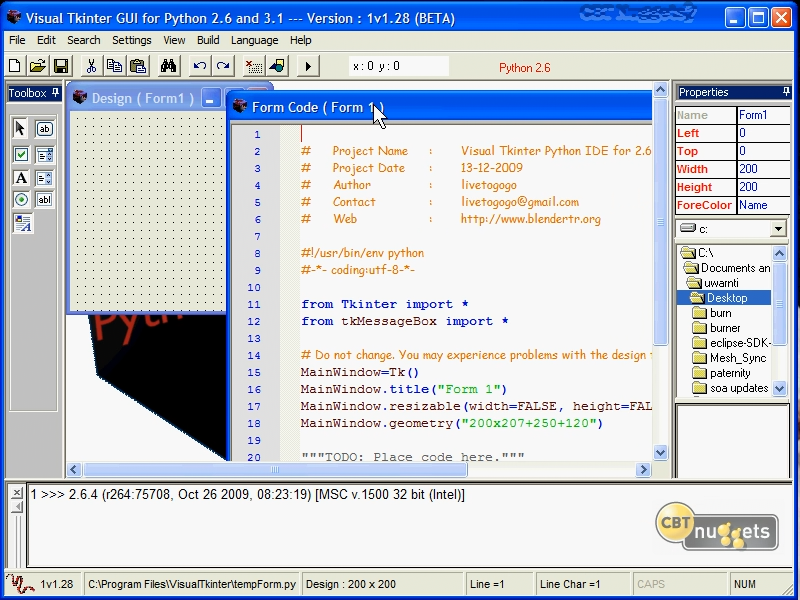Choose the radio button widget in the Toolbox

pos(21,199)
